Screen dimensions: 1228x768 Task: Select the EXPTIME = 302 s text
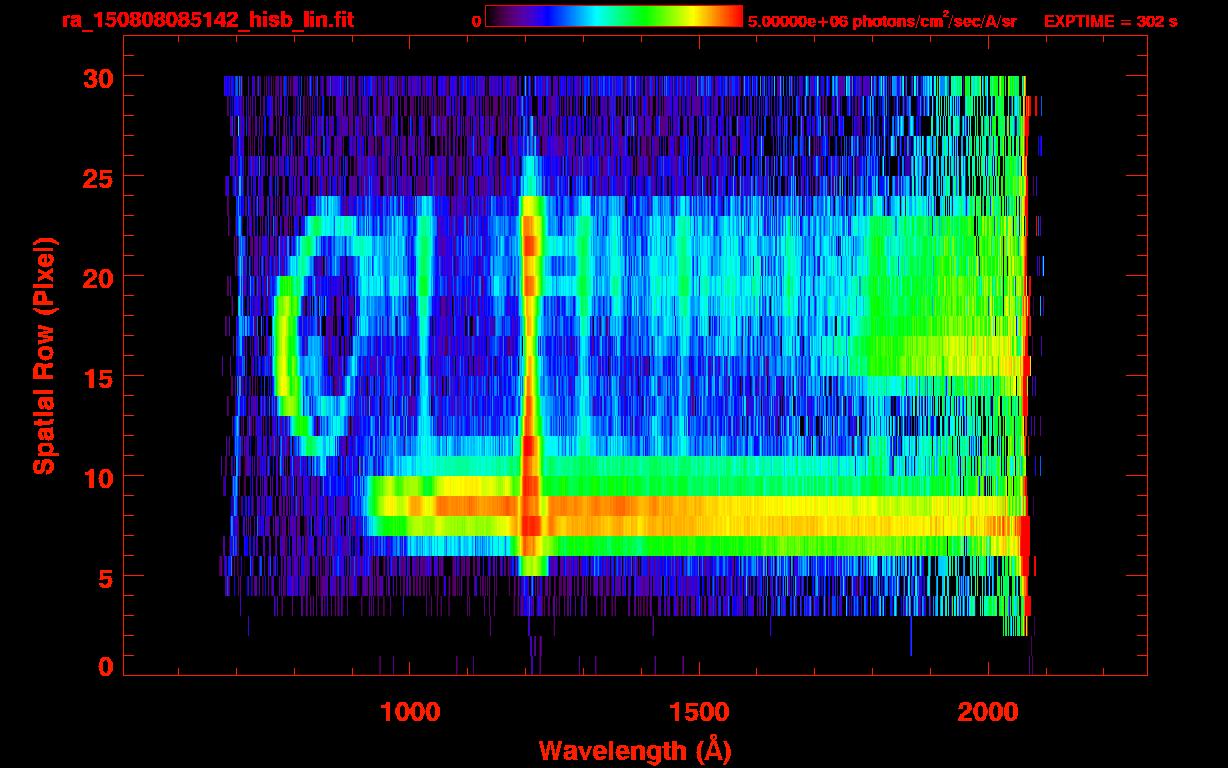[x=1110, y=21]
